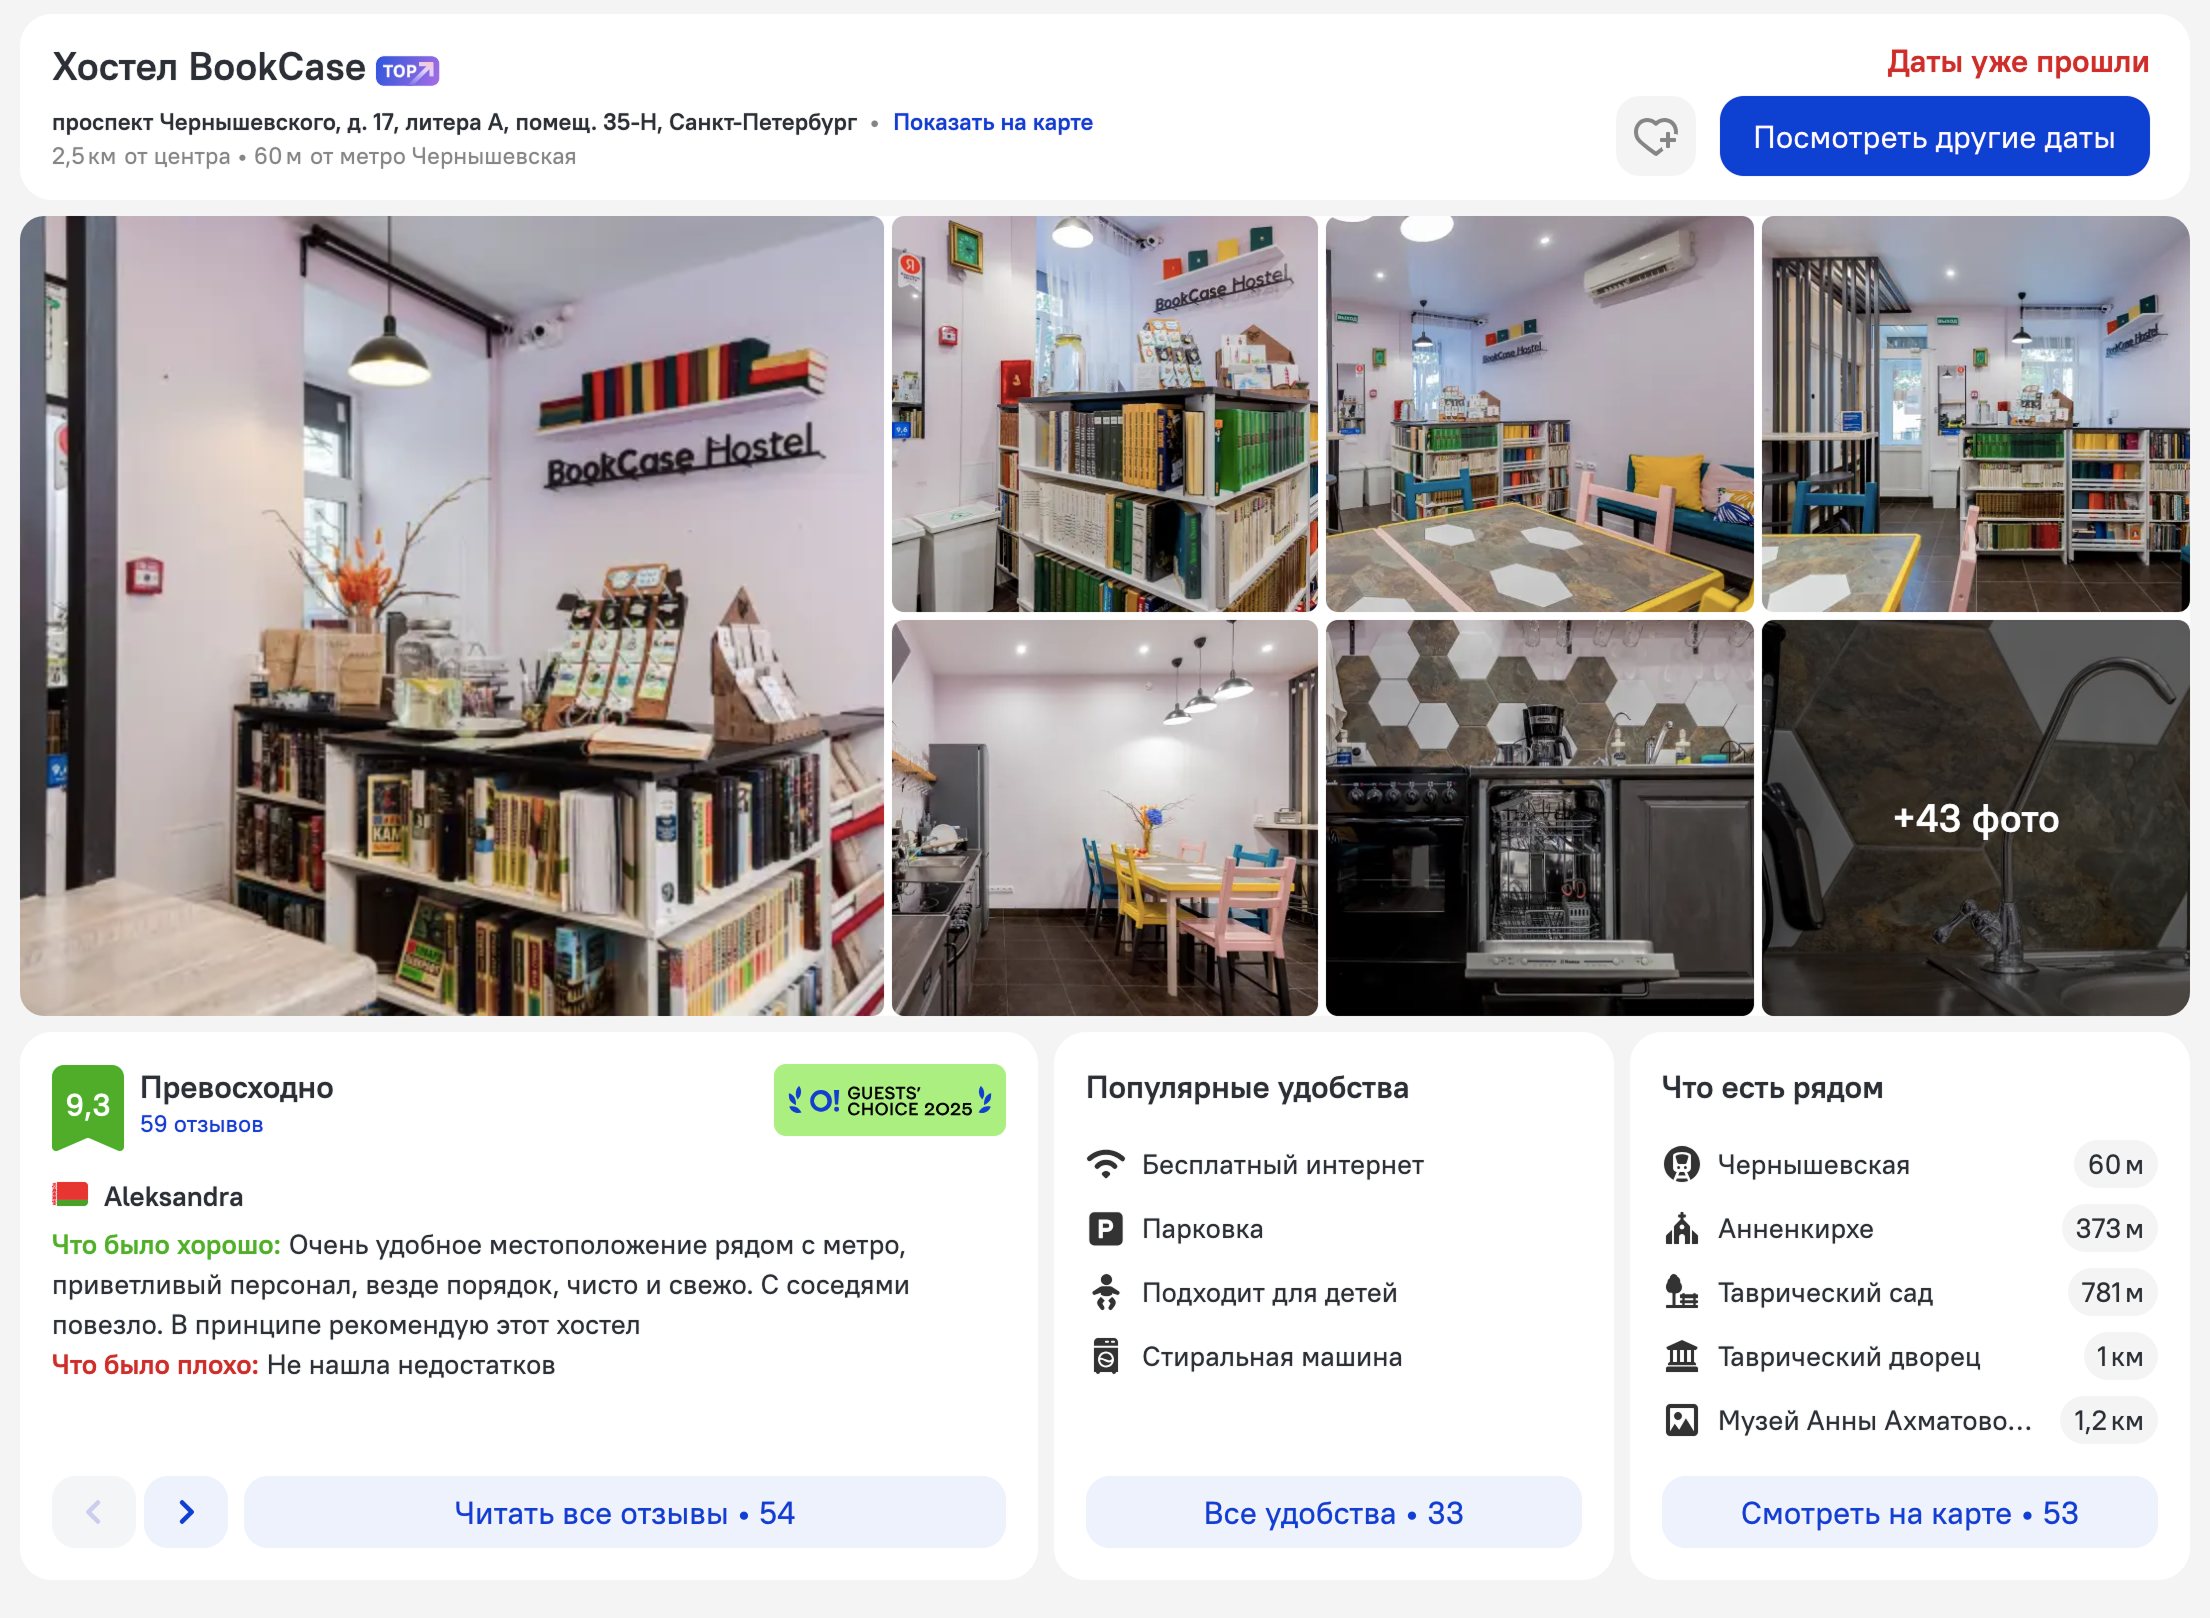The width and height of the screenshot is (2210, 1618).
Task: Click the TOP badge next to hostel name
Action: [x=407, y=71]
